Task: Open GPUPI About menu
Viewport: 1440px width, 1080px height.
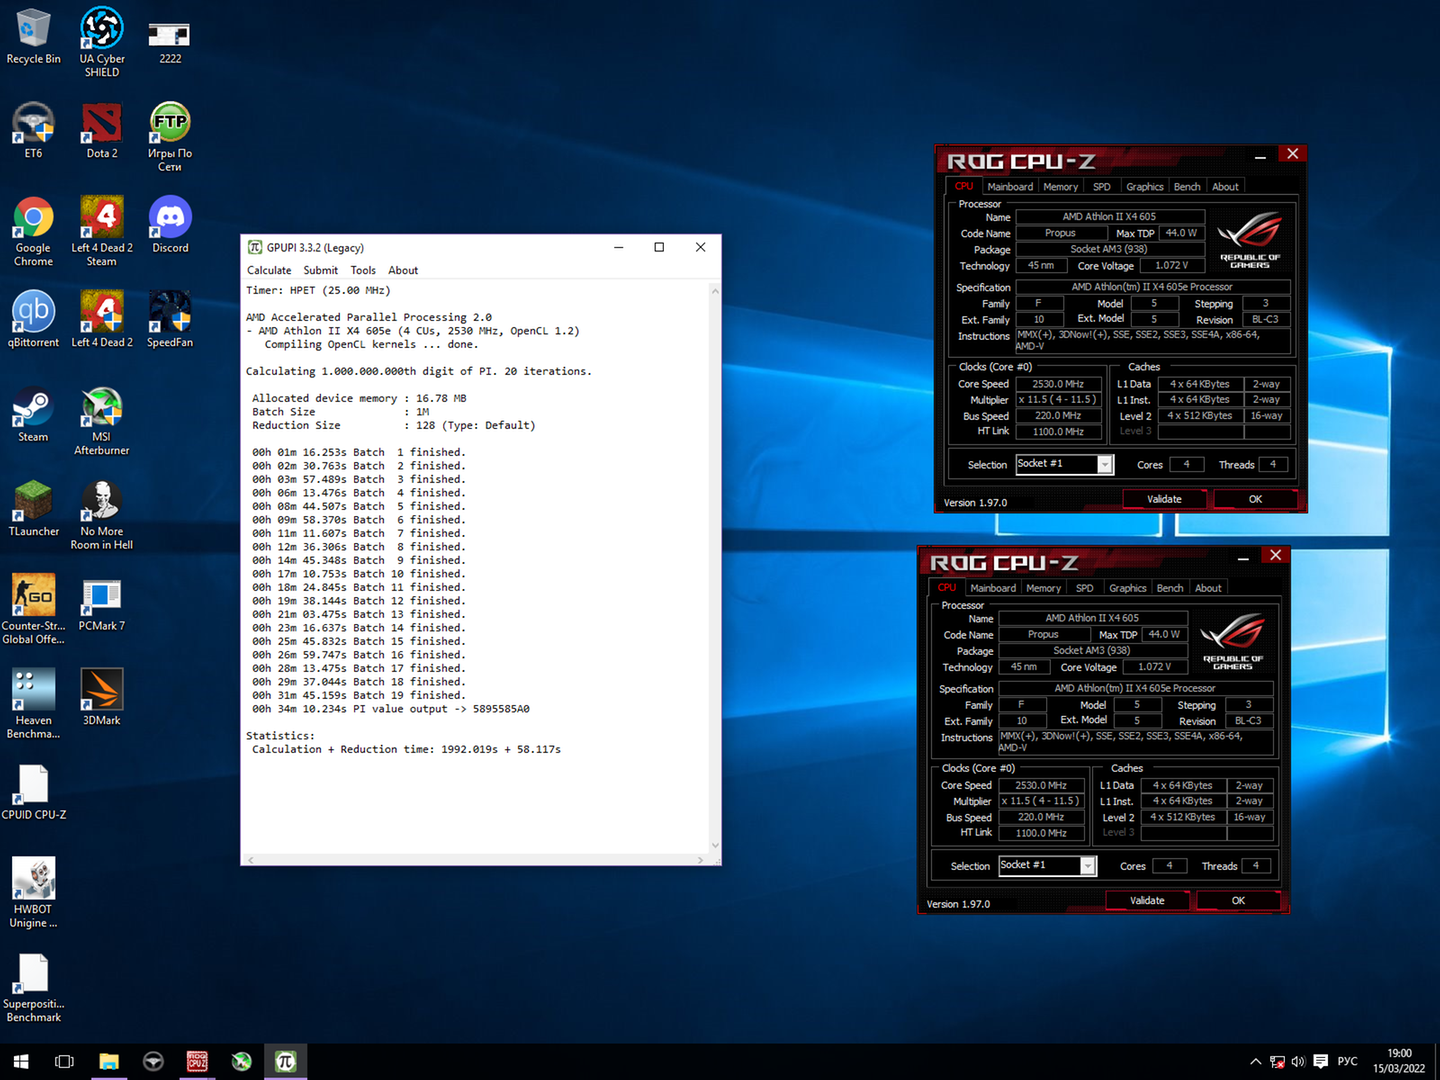Action: point(403,270)
